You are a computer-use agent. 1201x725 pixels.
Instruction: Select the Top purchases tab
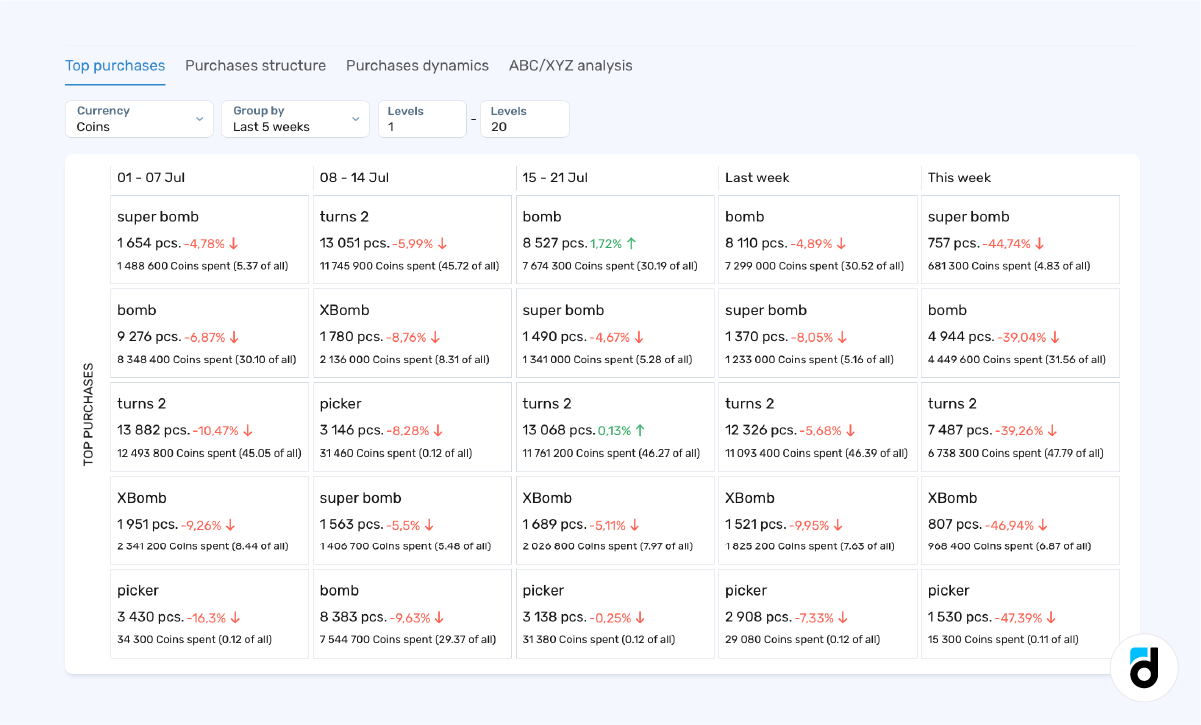click(115, 66)
